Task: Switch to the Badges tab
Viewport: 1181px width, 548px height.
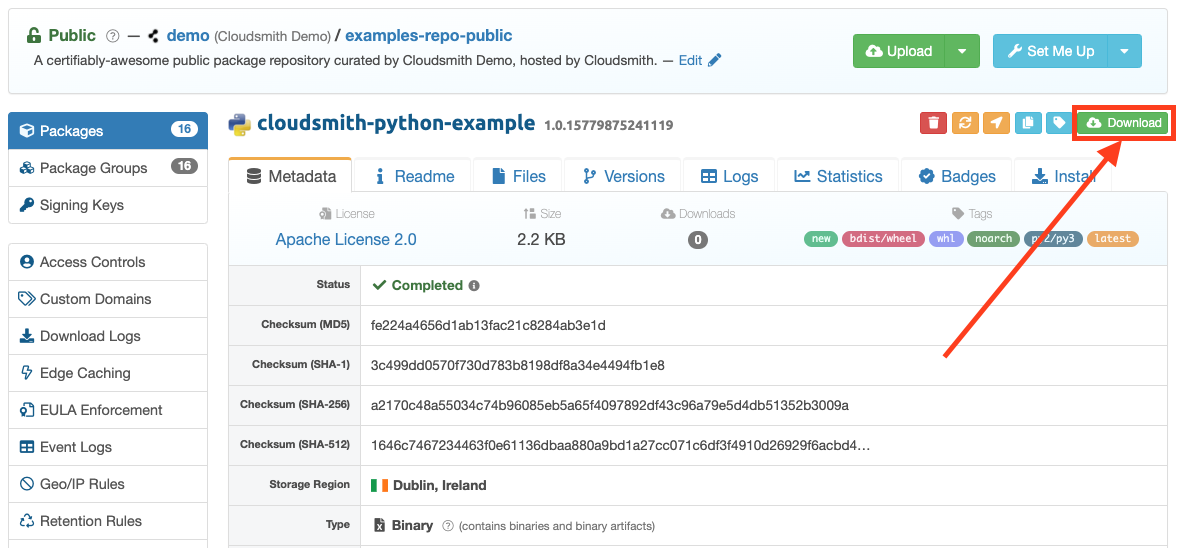Action: point(957,176)
